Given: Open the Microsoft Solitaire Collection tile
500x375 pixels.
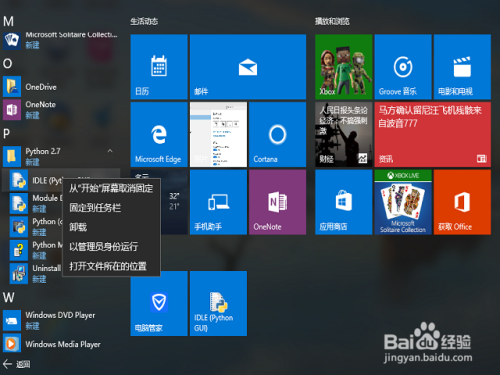Looking at the screenshot, I should [x=403, y=202].
